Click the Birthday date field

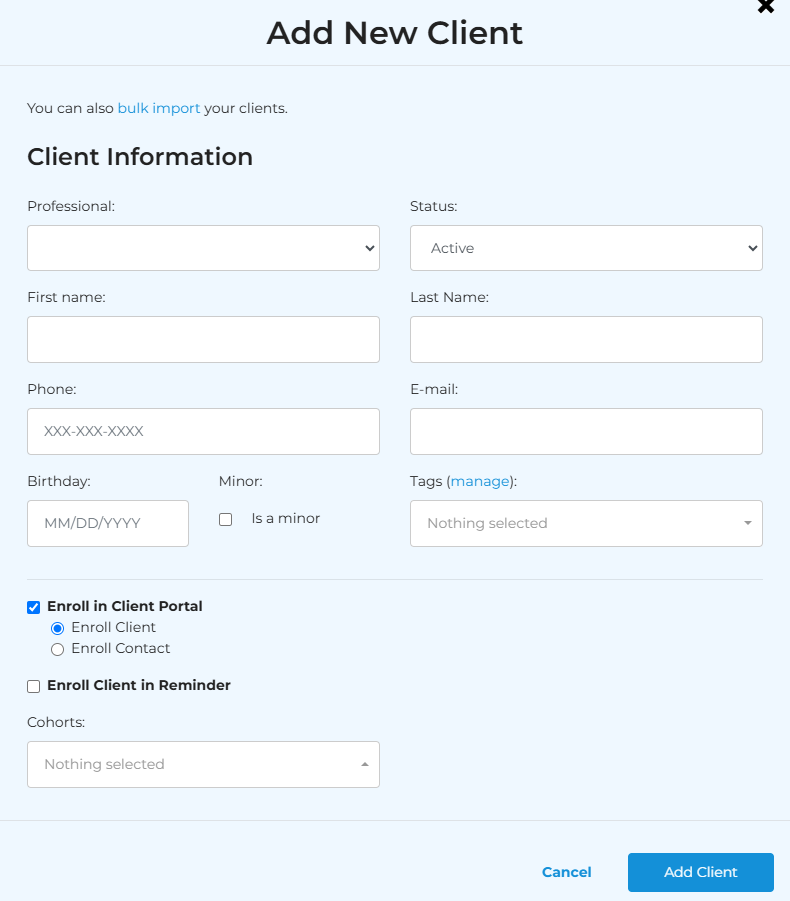tap(108, 523)
